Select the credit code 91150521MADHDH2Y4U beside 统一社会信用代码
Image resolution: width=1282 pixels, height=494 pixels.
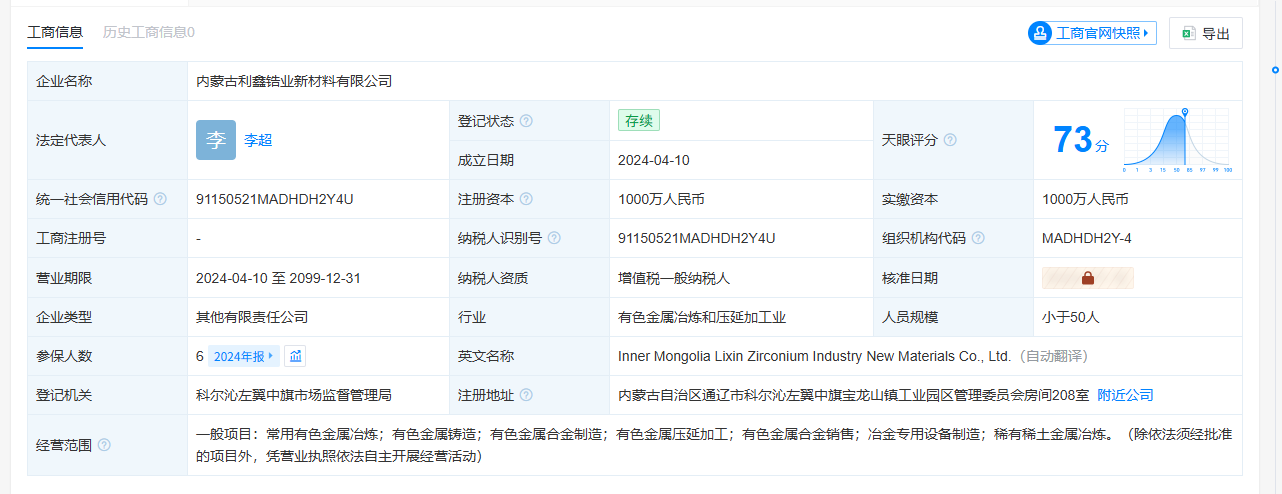click(x=275, y=199)
